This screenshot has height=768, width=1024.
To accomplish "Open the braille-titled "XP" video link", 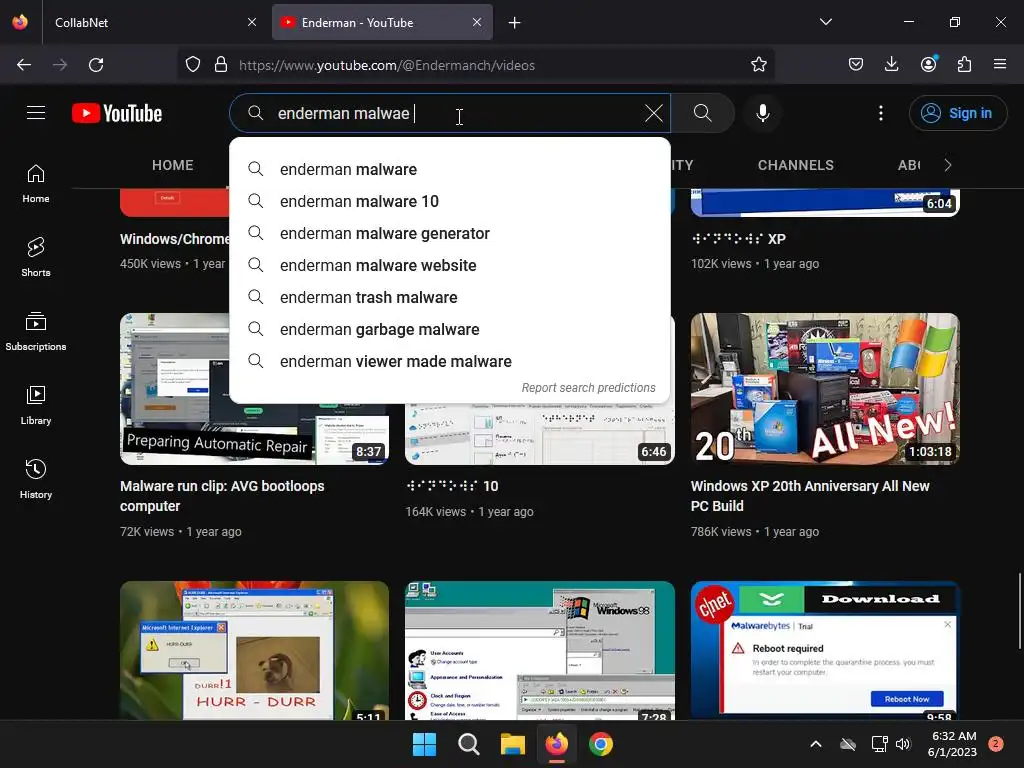I will 738,239.
